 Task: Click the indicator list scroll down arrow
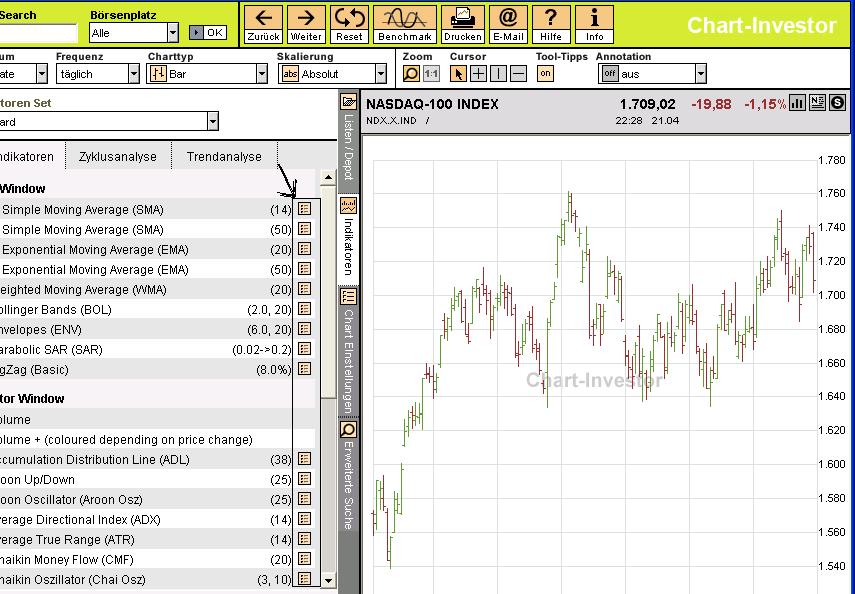[x=328, y=580]
